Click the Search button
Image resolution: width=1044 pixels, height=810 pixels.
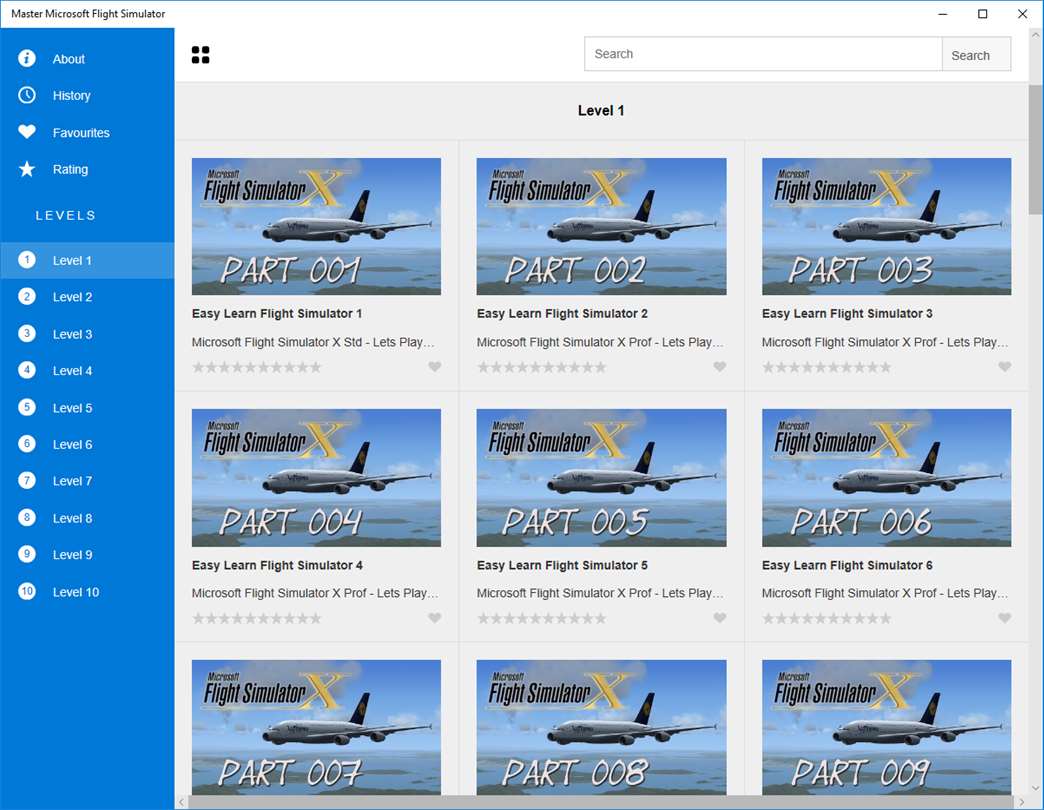coord(976,55)
